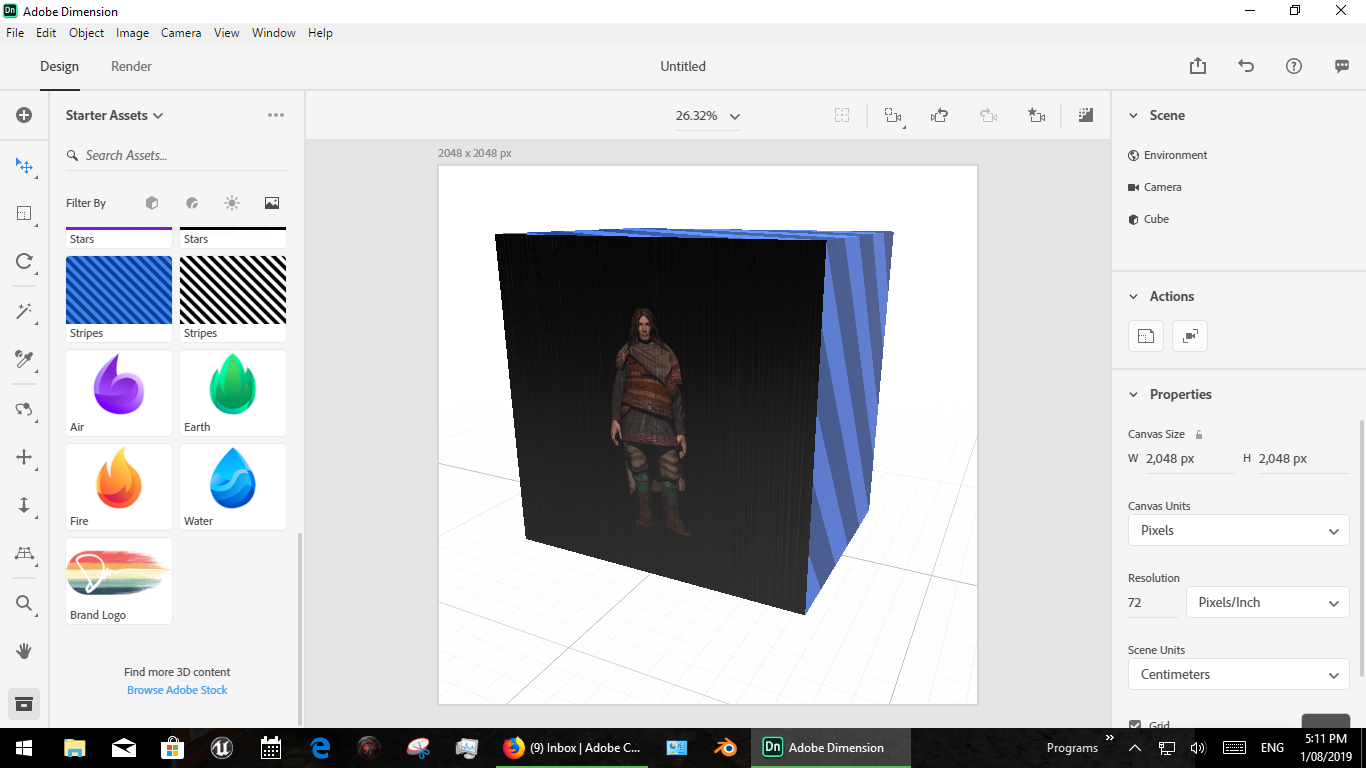Open the feedback speech bubble icon
This screenshot has height=768, width=1366.
point(1342,66)
